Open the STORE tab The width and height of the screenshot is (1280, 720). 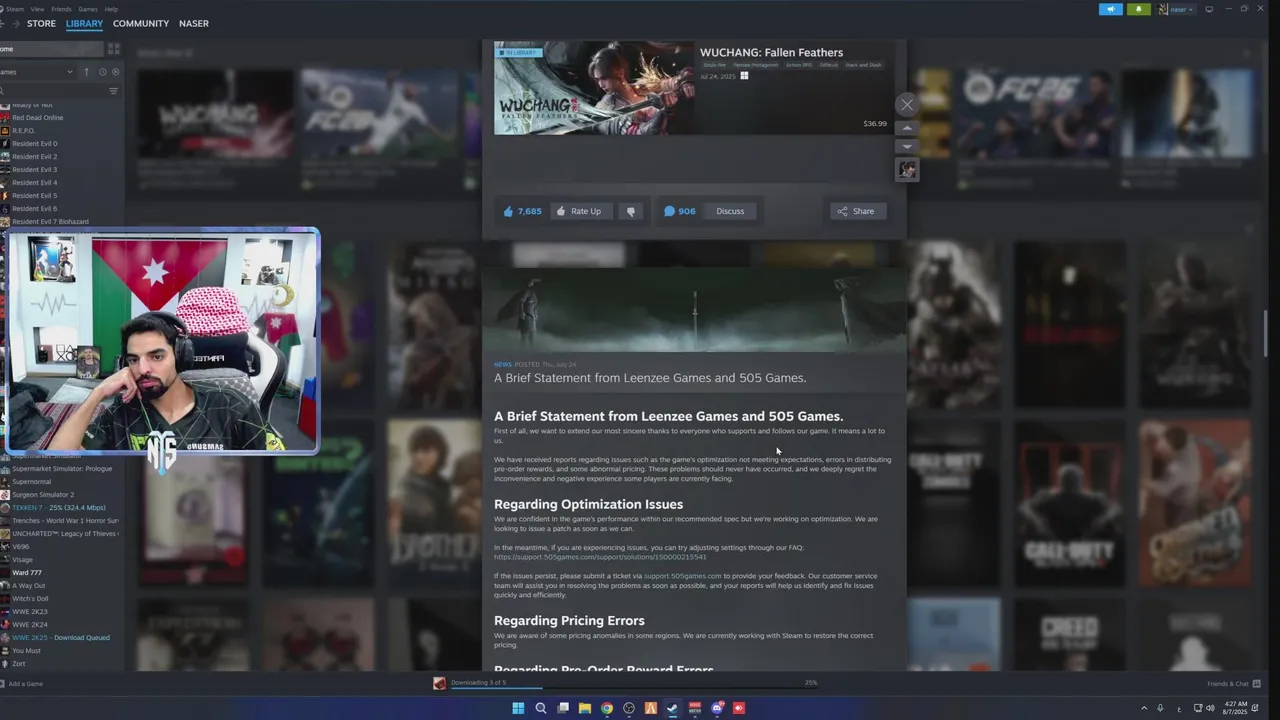coord(41,23)
